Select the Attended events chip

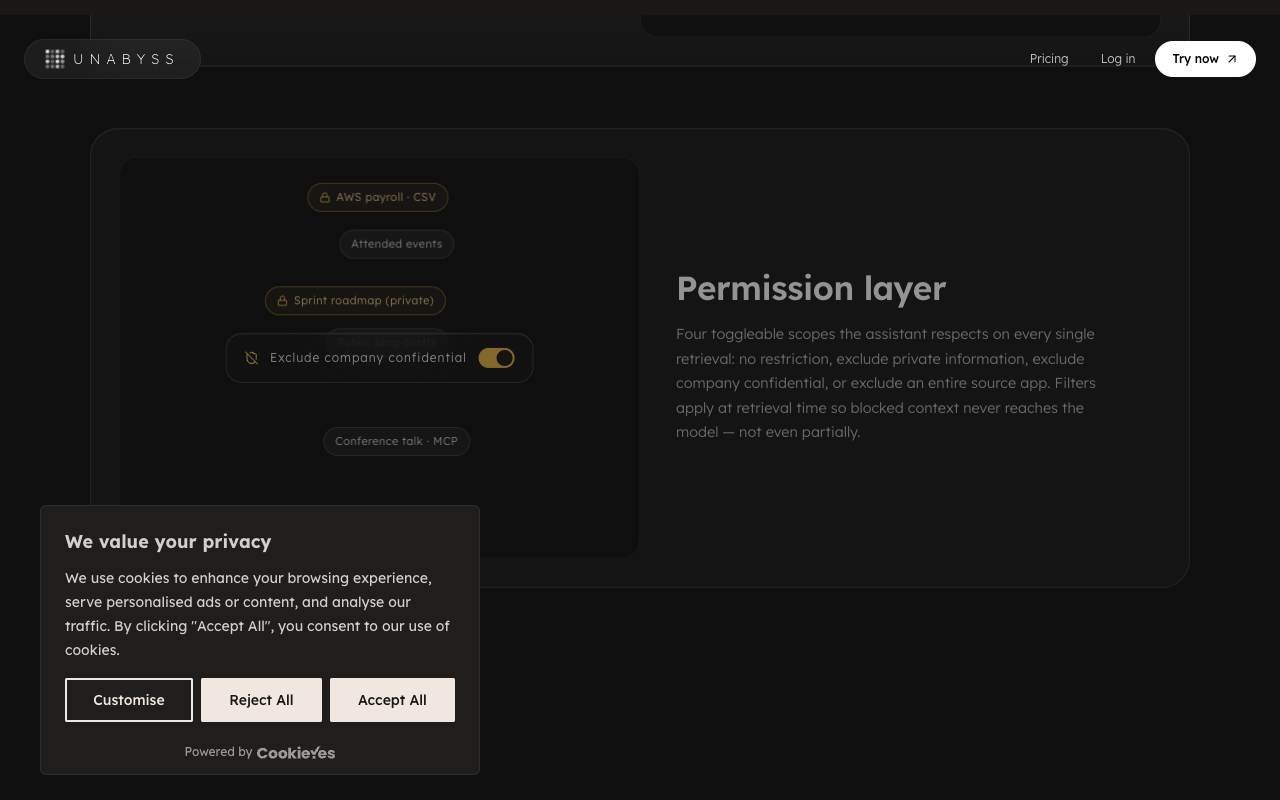tap(397, 244)
